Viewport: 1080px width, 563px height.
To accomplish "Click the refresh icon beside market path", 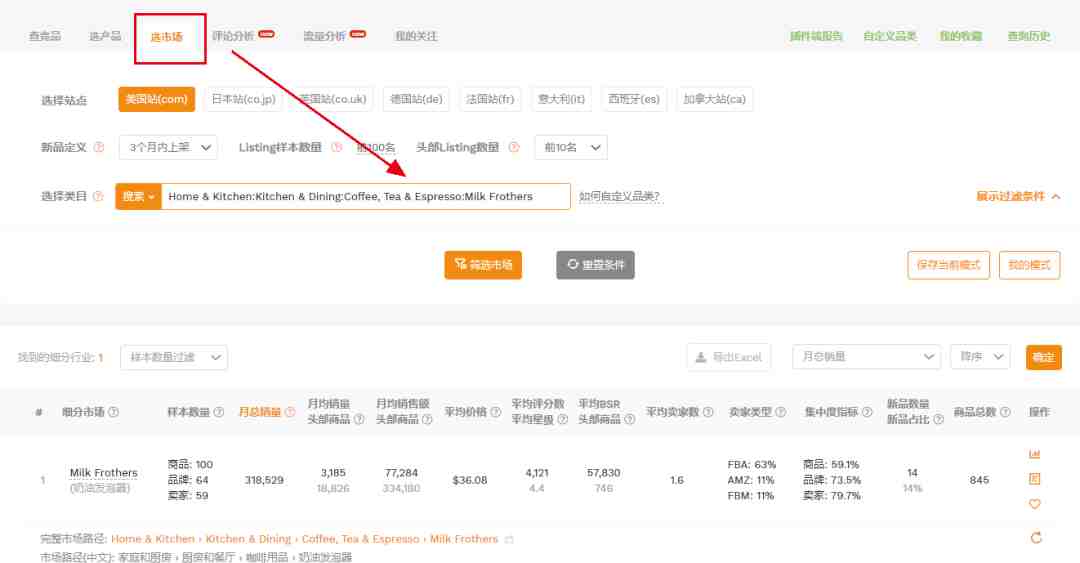I will click(x=1036, y=538).
